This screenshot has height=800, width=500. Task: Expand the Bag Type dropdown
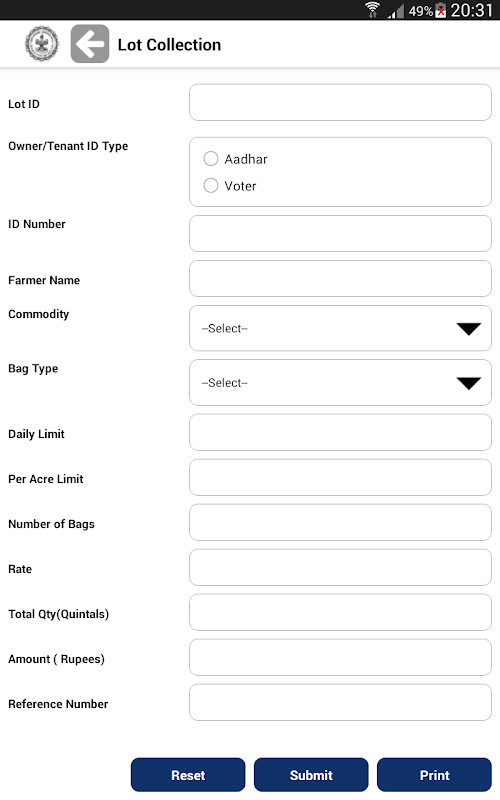tap(340, 383)
